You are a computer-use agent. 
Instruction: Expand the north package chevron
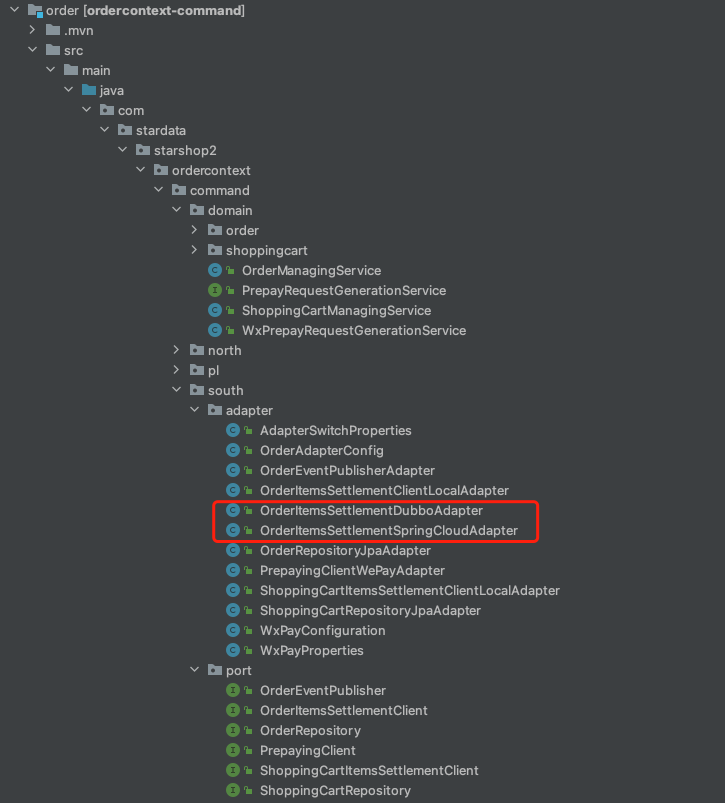[x=176, y=350]
